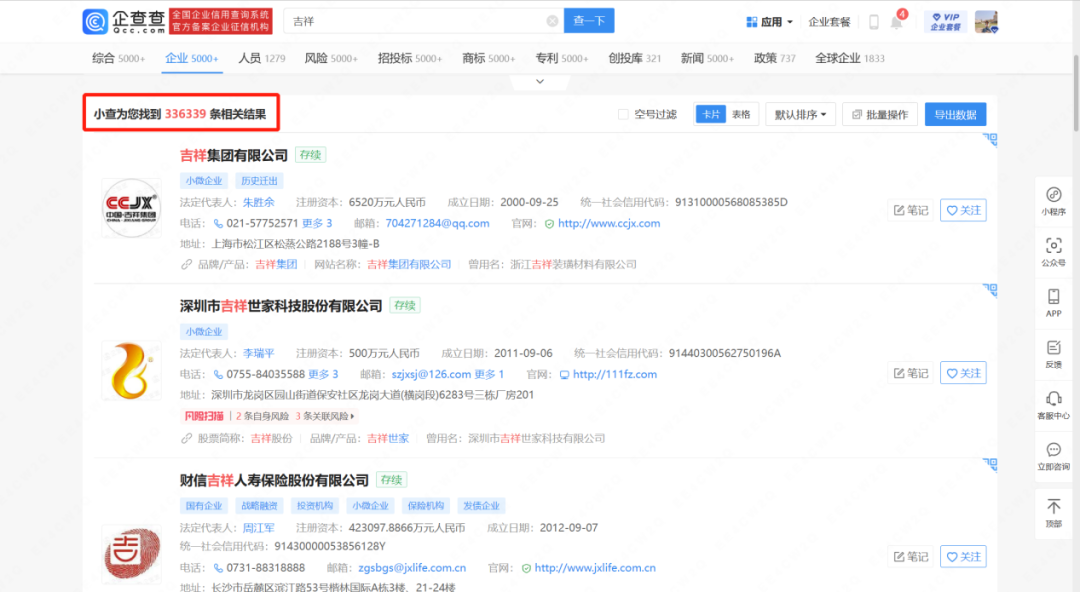The width and height of the screenshot is (1080, 592).
Task: Open 立即咨询 chat icon
Action: 1053,456
